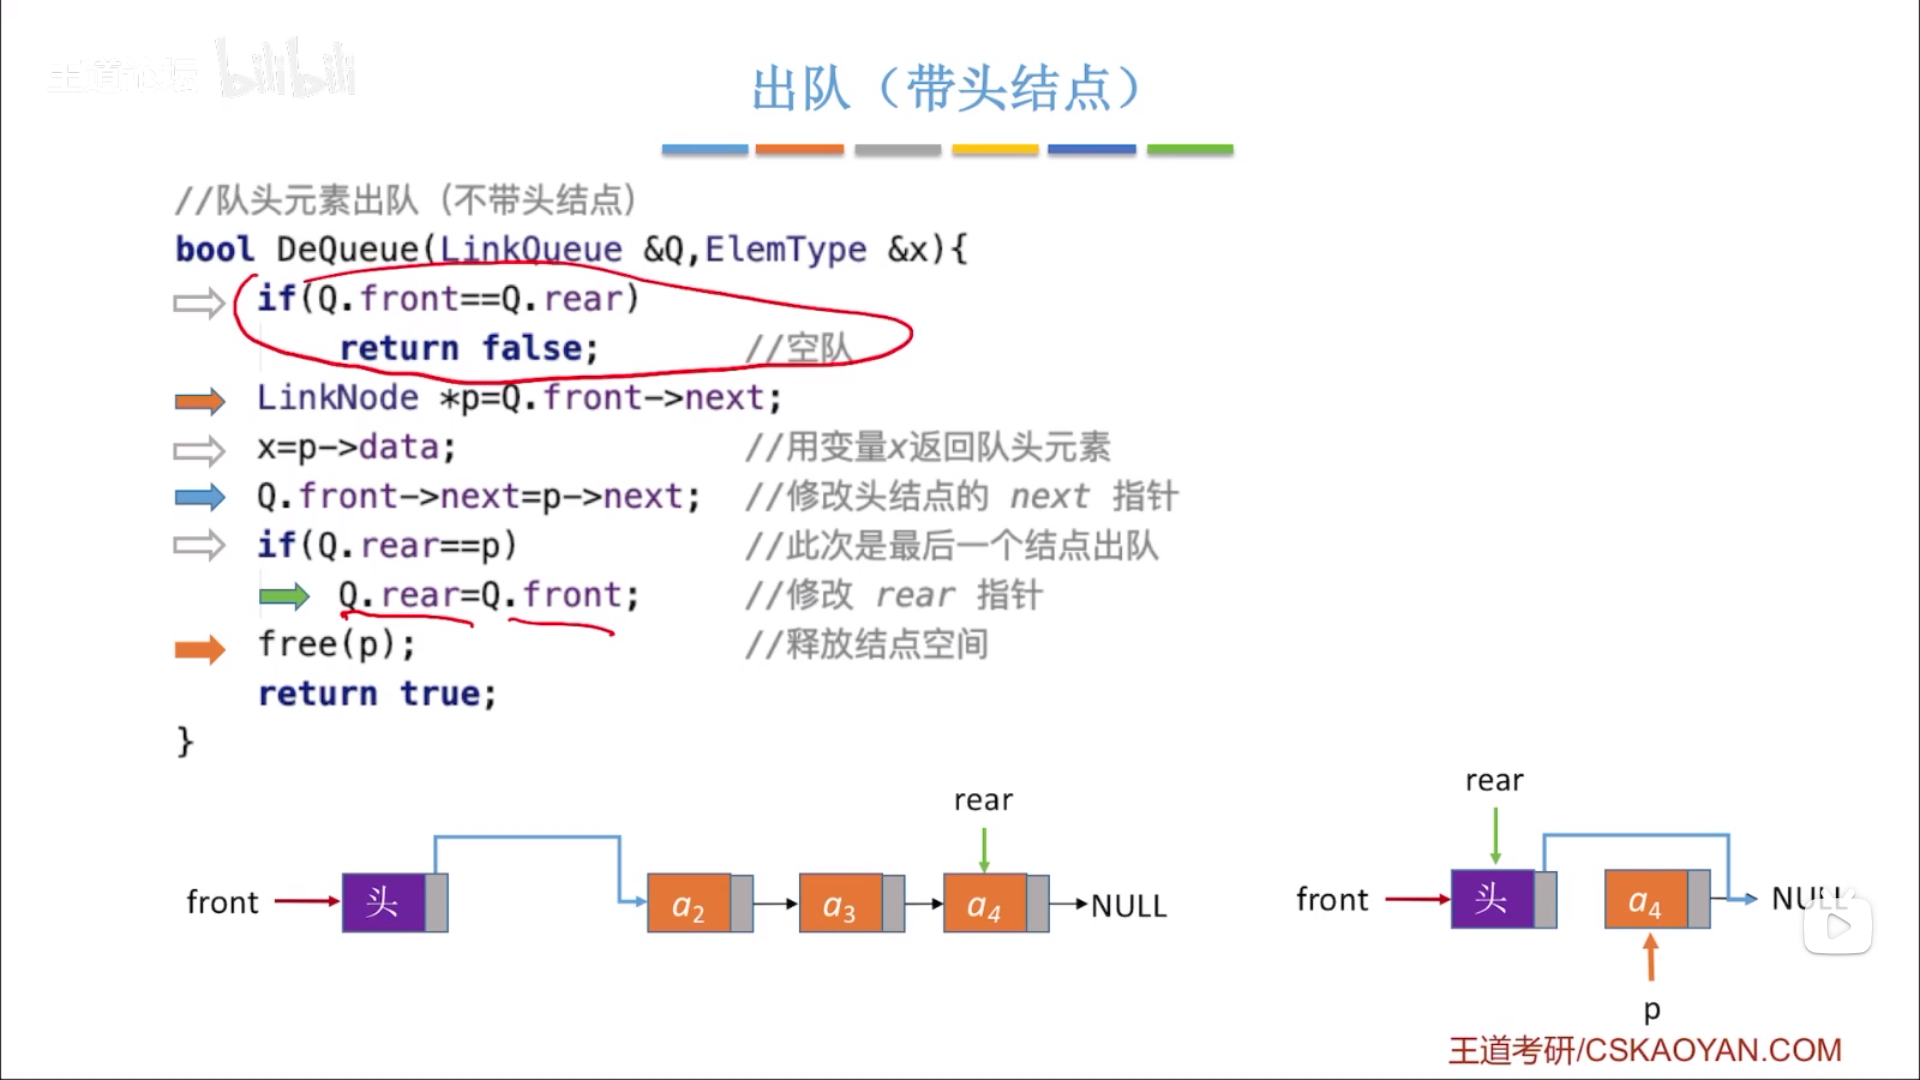Click the green arrow before Q.rear=Q.front
1920x1080 pixels.
click(x=284, y=597)
